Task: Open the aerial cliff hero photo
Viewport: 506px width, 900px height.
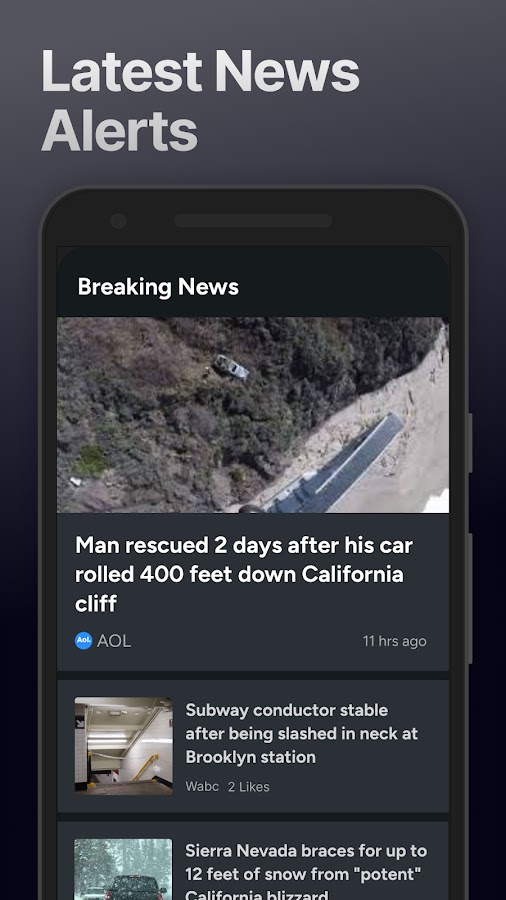Action: point(253,415)
